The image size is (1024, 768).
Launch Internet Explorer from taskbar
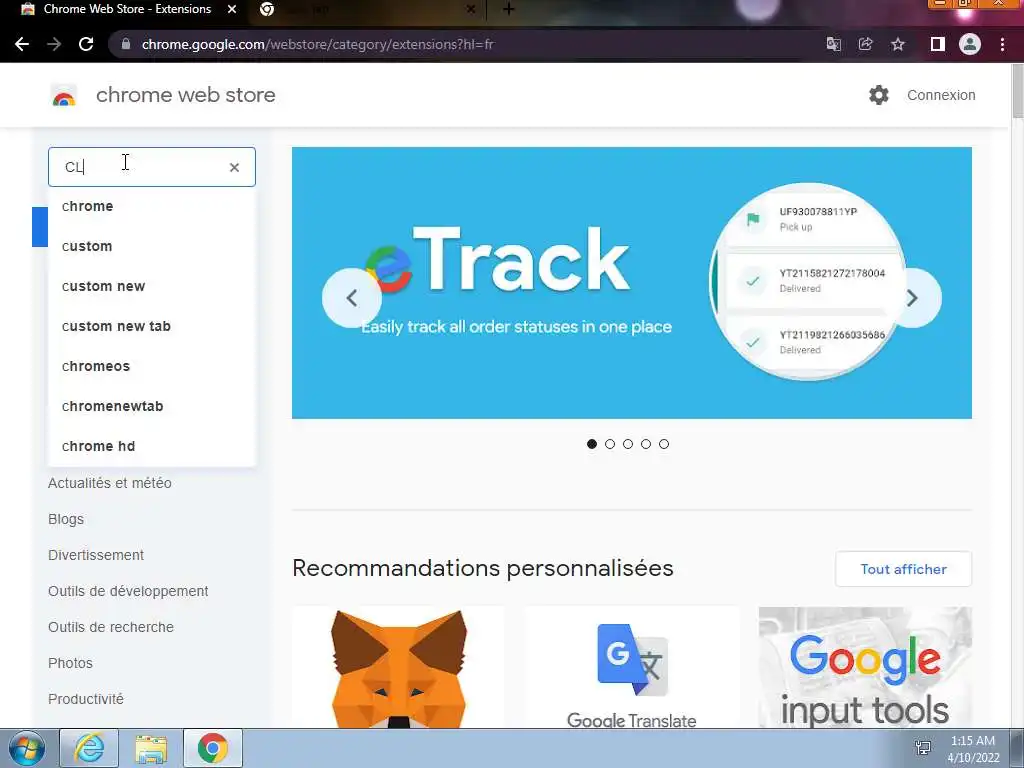click(89, 748)
